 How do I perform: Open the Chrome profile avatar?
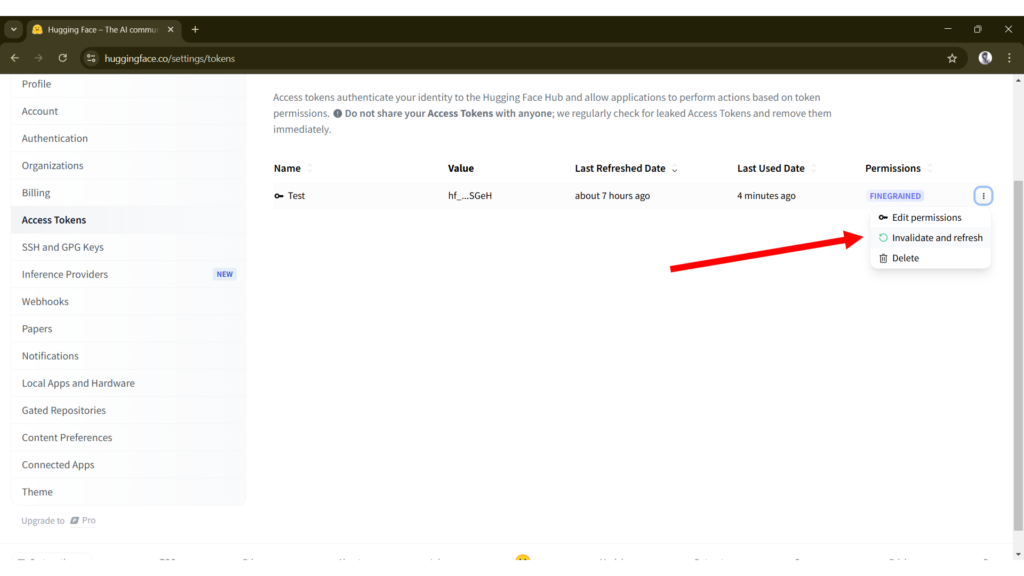point(985,58)
